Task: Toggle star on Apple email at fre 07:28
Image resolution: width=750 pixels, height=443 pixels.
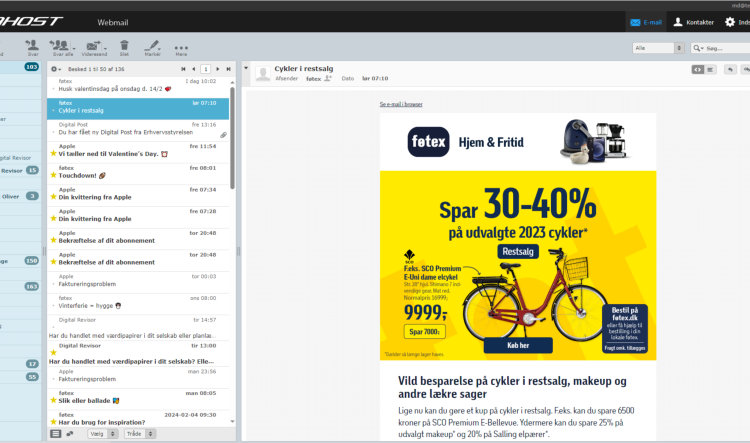Action: [x=54, y=219]
